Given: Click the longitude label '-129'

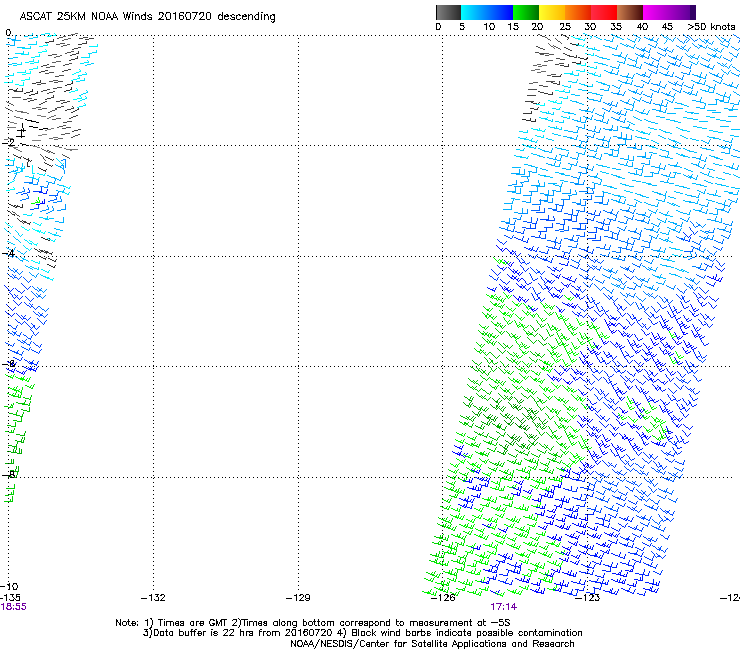Looking at the screenshot, I should click(298, 598).
